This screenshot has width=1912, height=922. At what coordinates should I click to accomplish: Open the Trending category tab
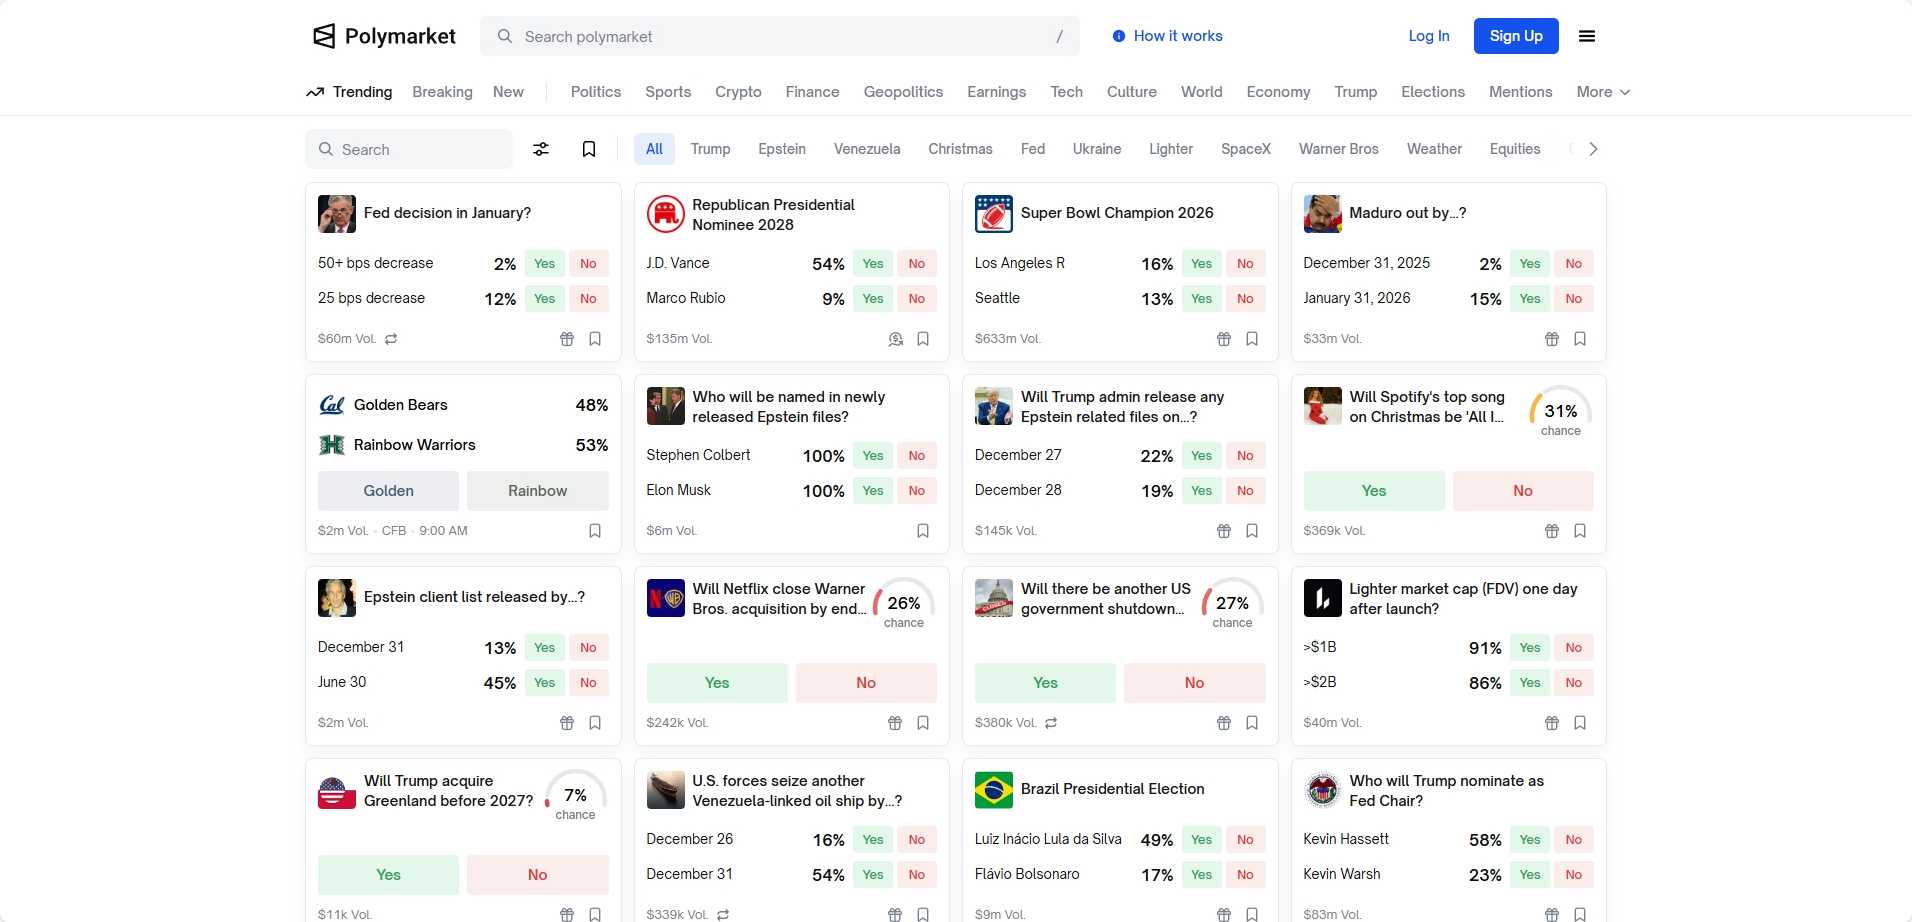[350, 92]
